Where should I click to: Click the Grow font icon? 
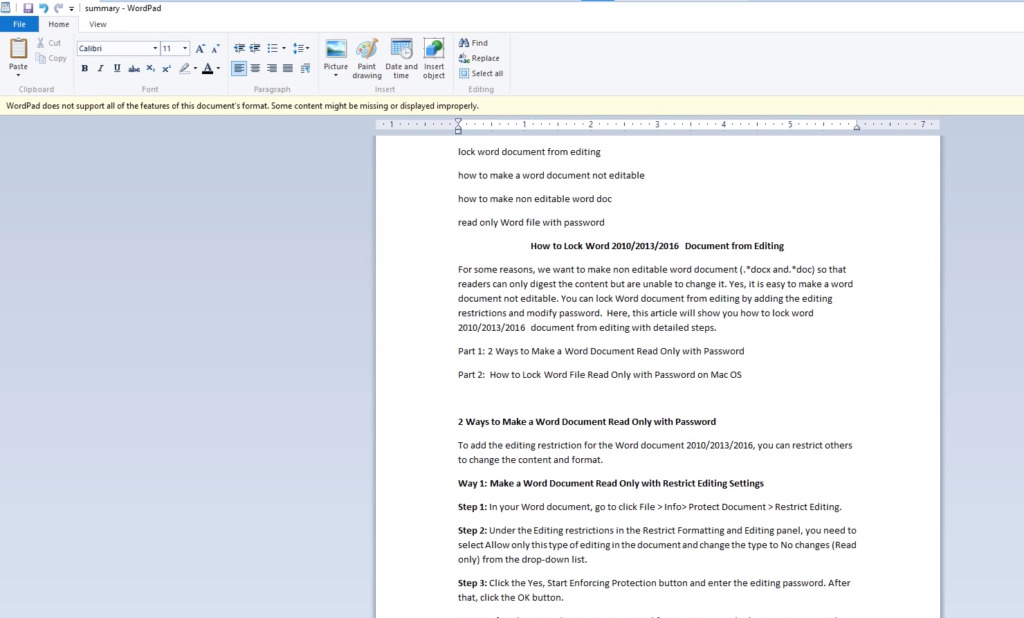pyautogui.click(x=200, y=48)
